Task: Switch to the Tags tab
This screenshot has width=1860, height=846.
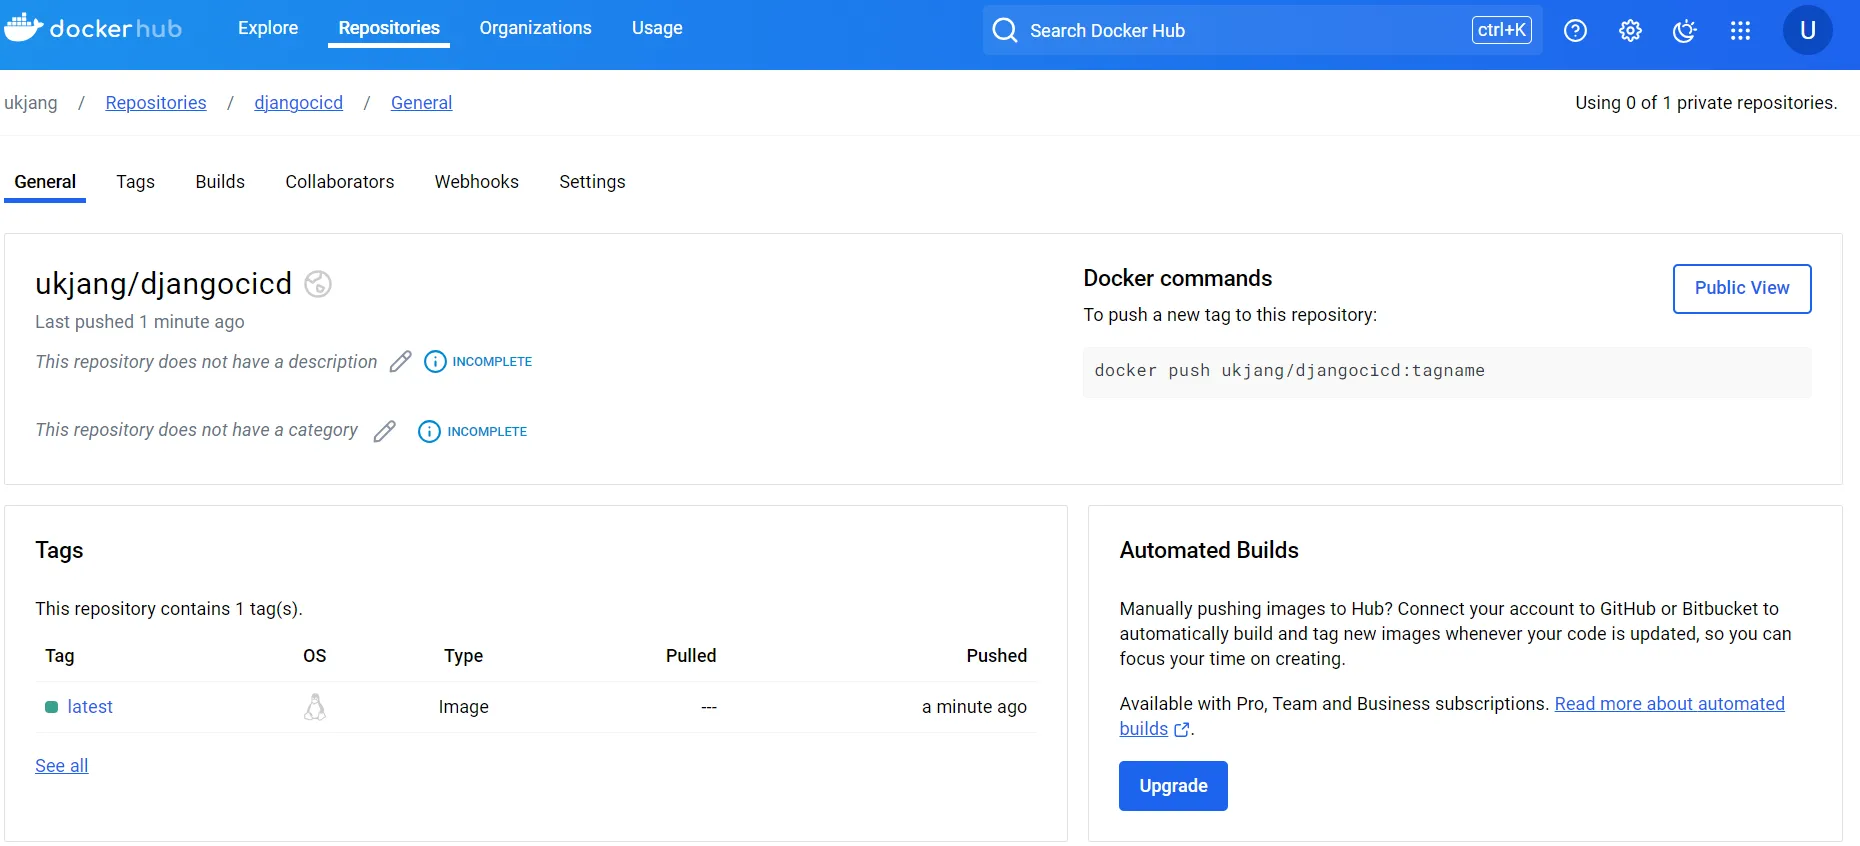Action: point(135,182)
